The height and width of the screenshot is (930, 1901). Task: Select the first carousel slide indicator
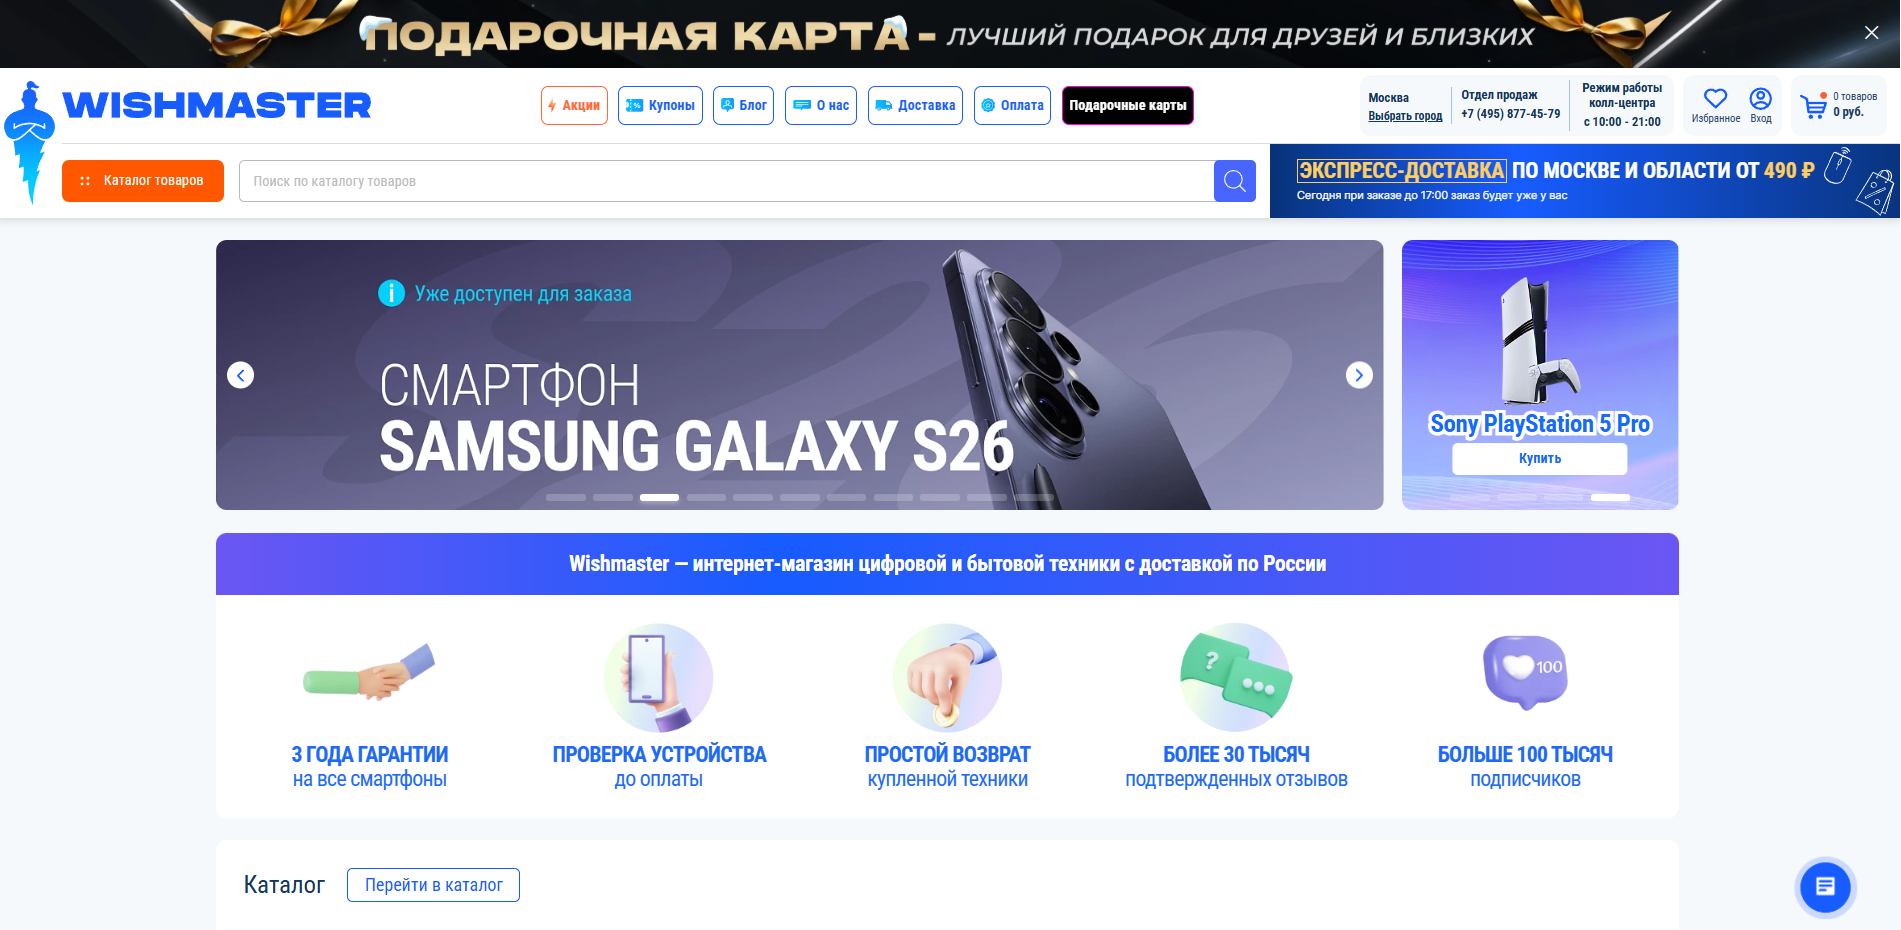pos(566,497)
